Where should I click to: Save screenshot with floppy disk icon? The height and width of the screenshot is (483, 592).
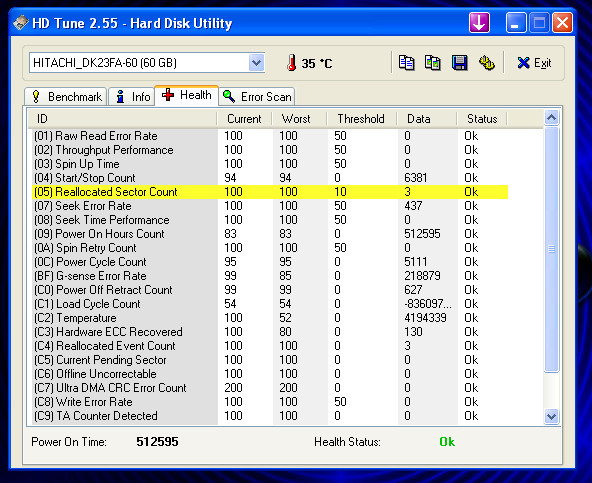tap(459, 63)
